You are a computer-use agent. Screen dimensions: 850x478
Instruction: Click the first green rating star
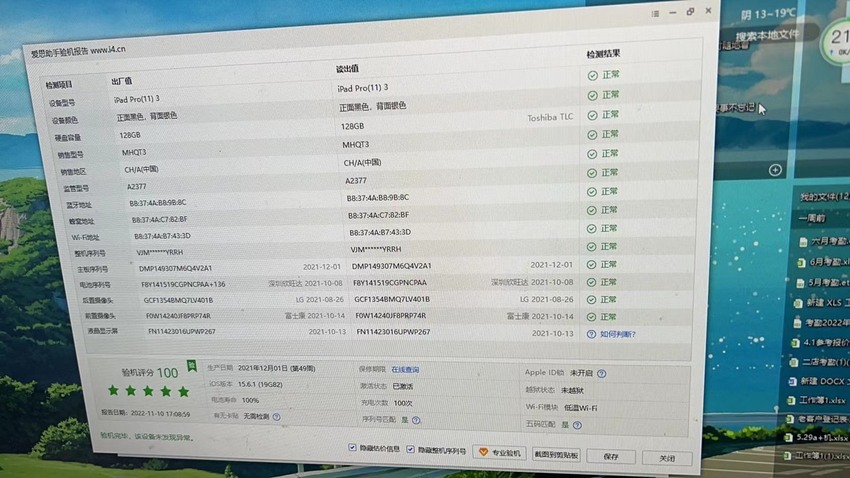pyautogui.click(x=113, y=390)
